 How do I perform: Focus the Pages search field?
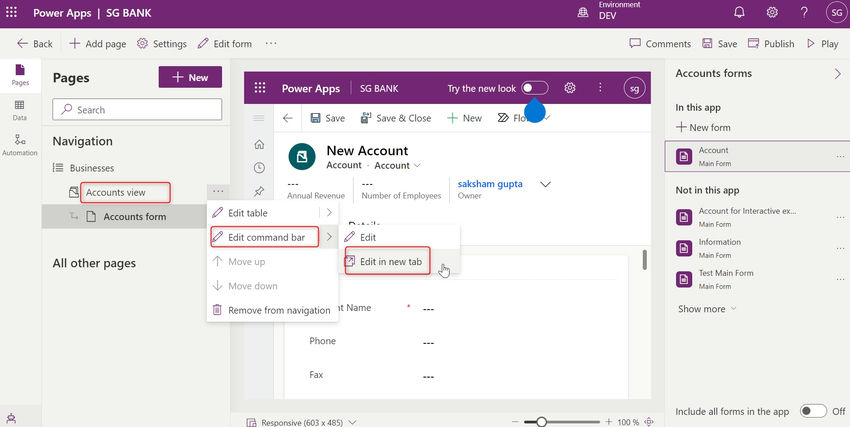137,109
